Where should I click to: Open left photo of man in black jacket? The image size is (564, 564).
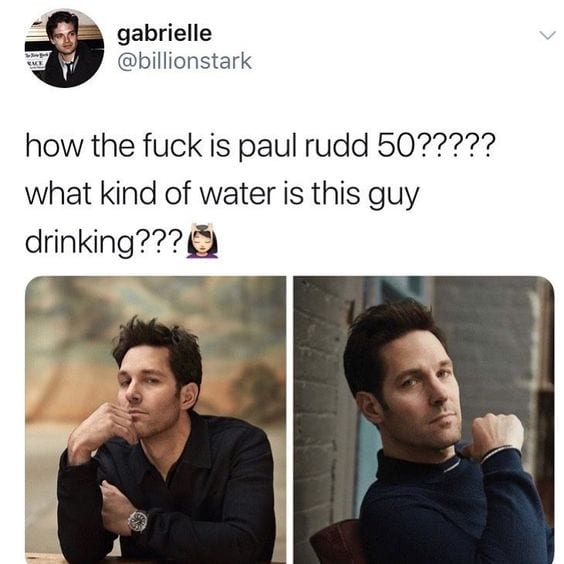click(156, 420)
